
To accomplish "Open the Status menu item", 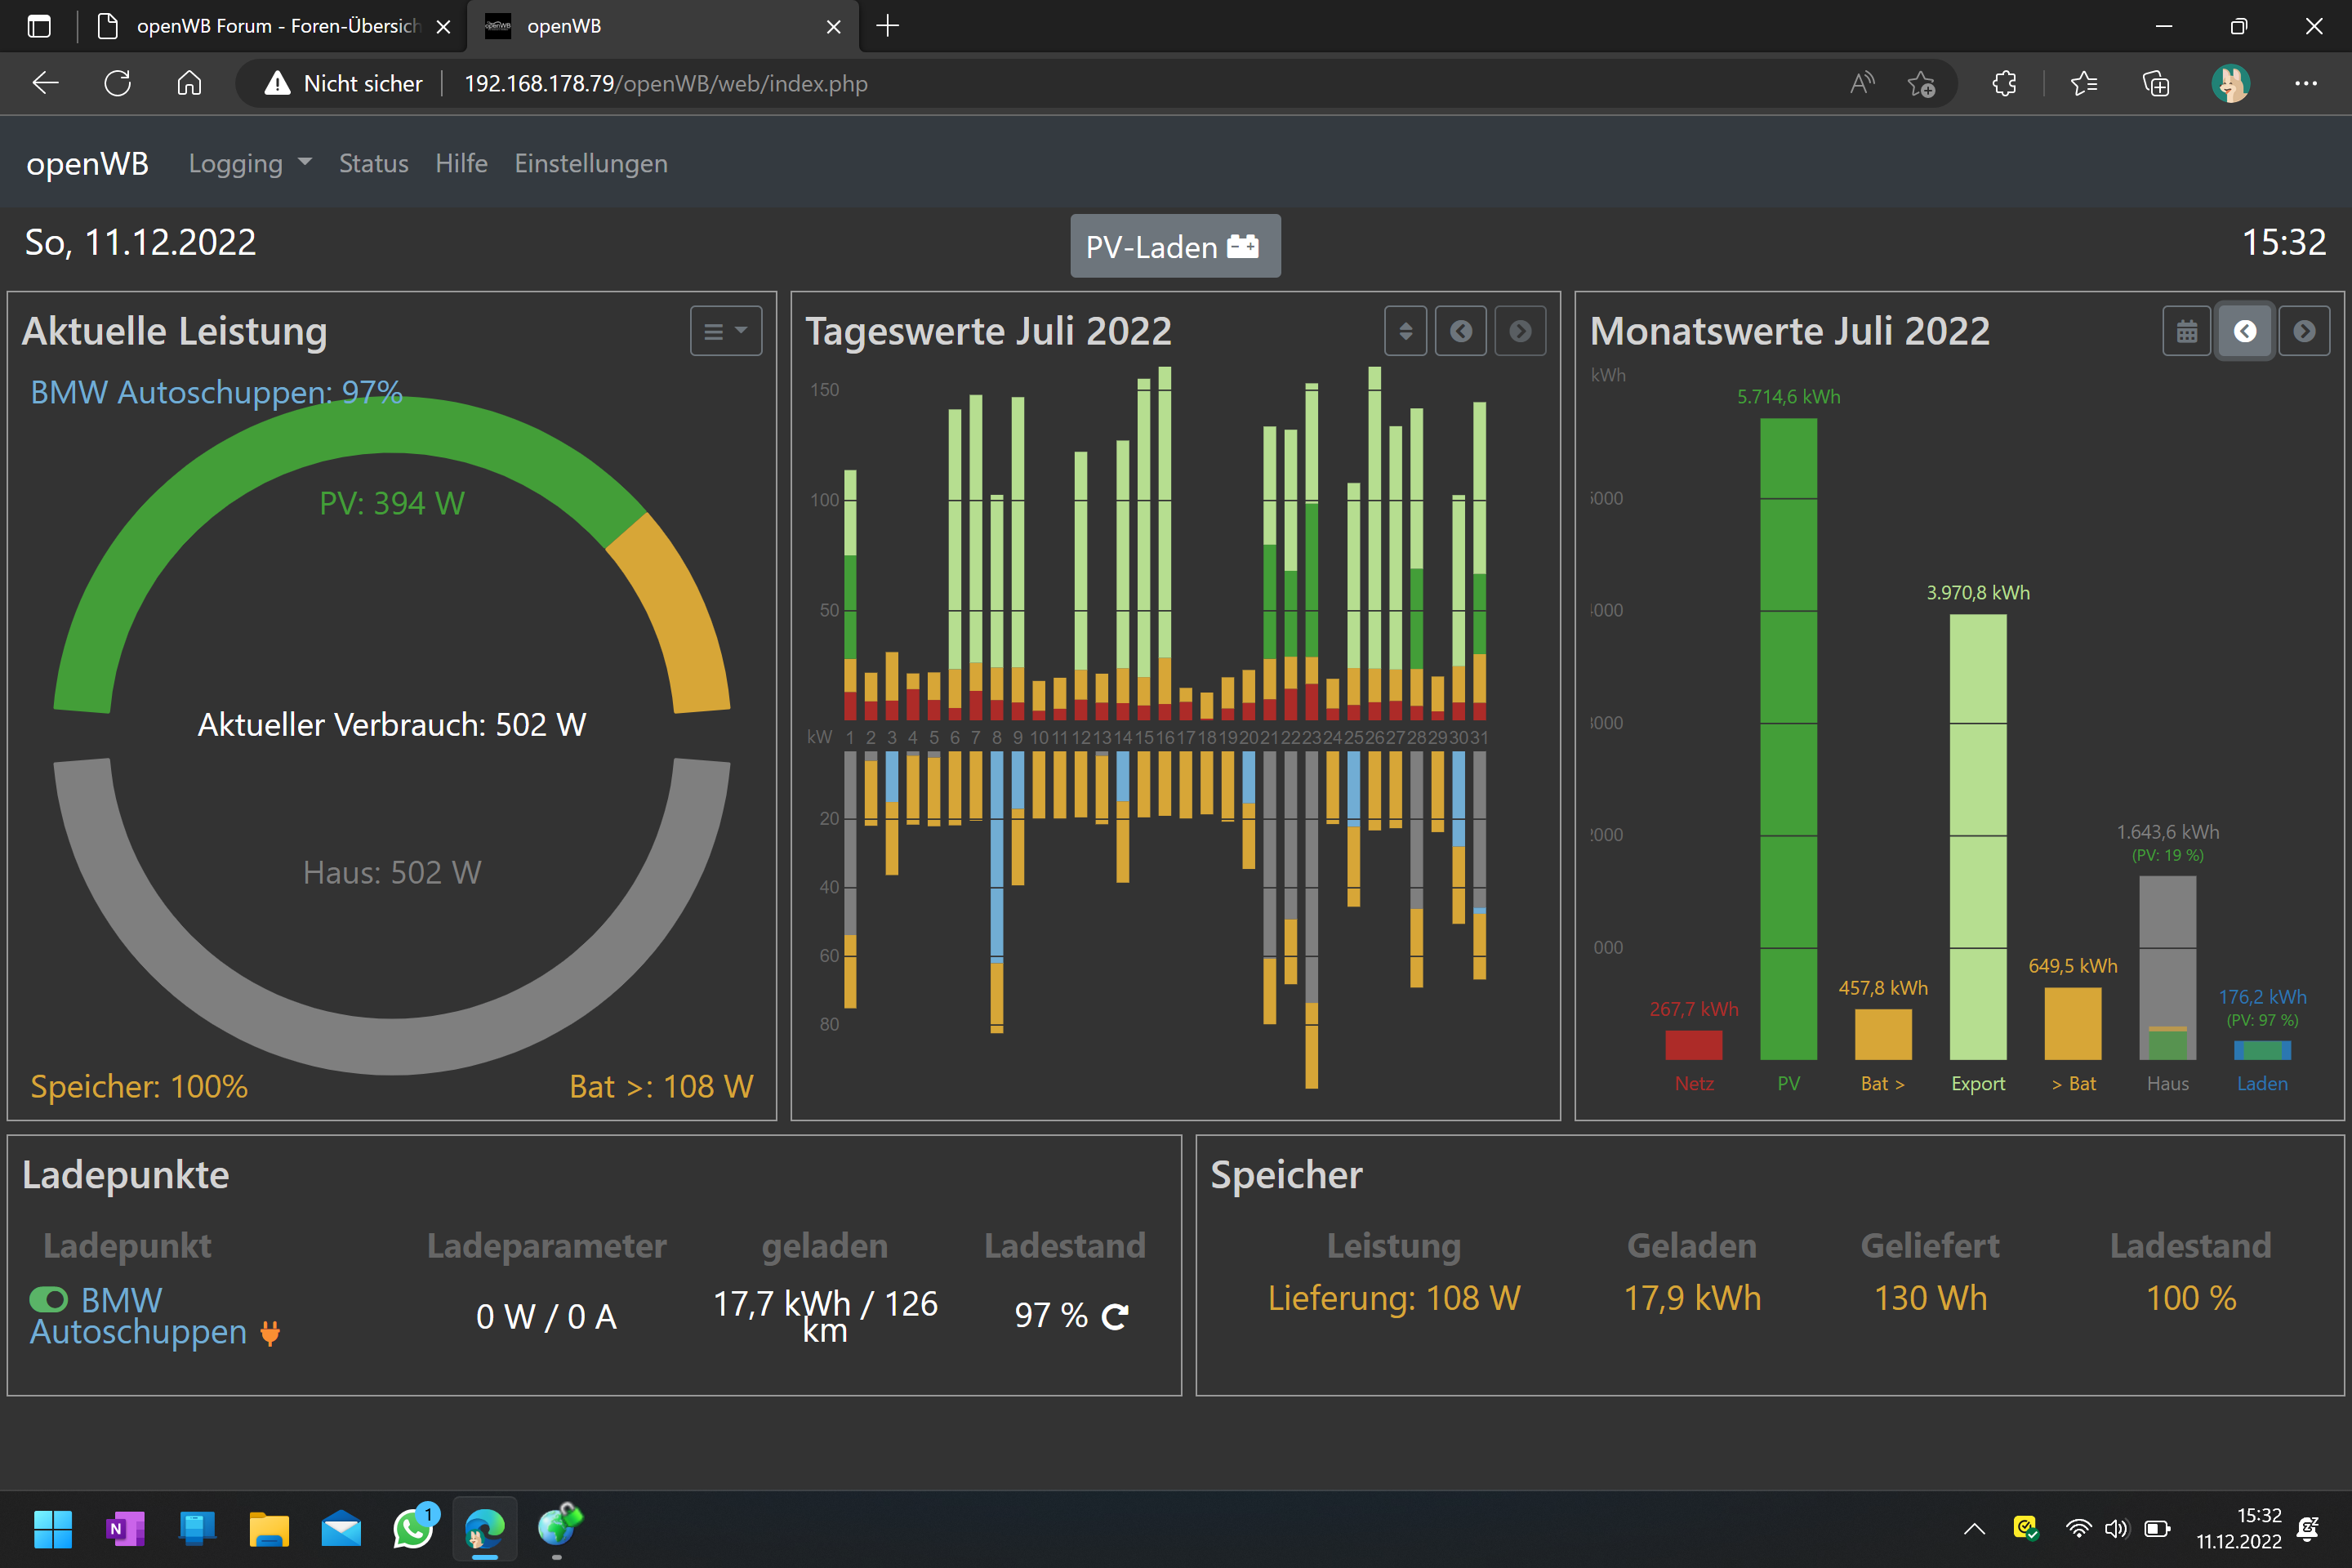I will [373, 163].
